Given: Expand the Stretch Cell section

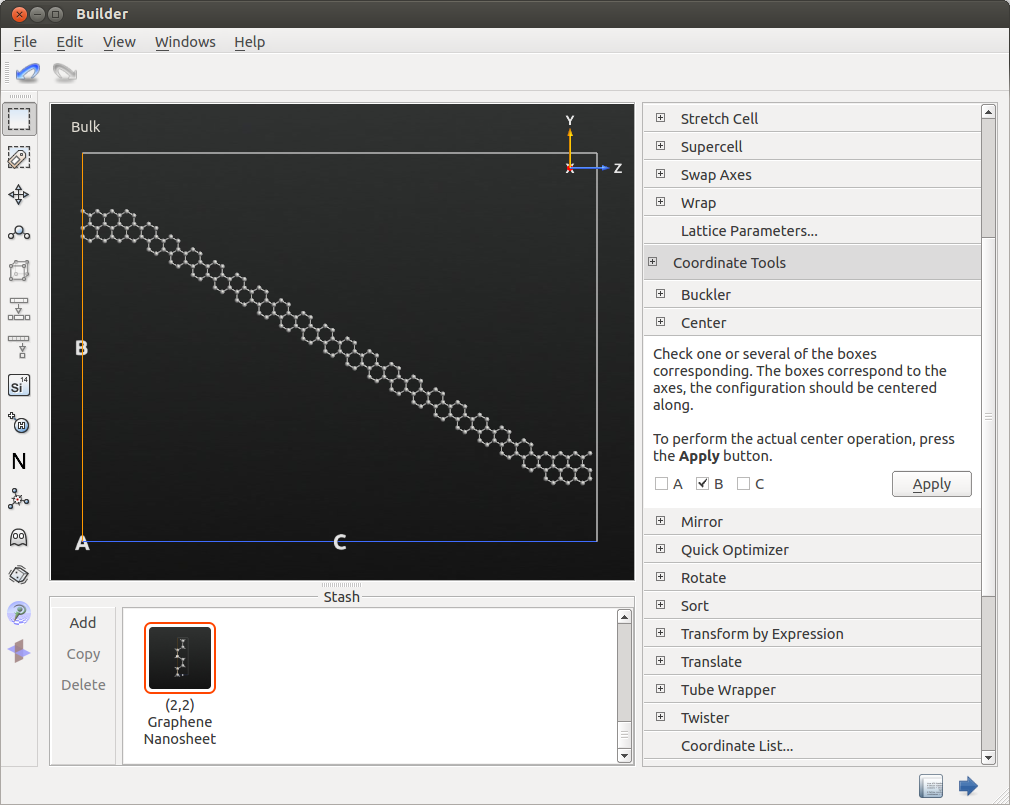Looking at the screenshot, I should (661, 118).
